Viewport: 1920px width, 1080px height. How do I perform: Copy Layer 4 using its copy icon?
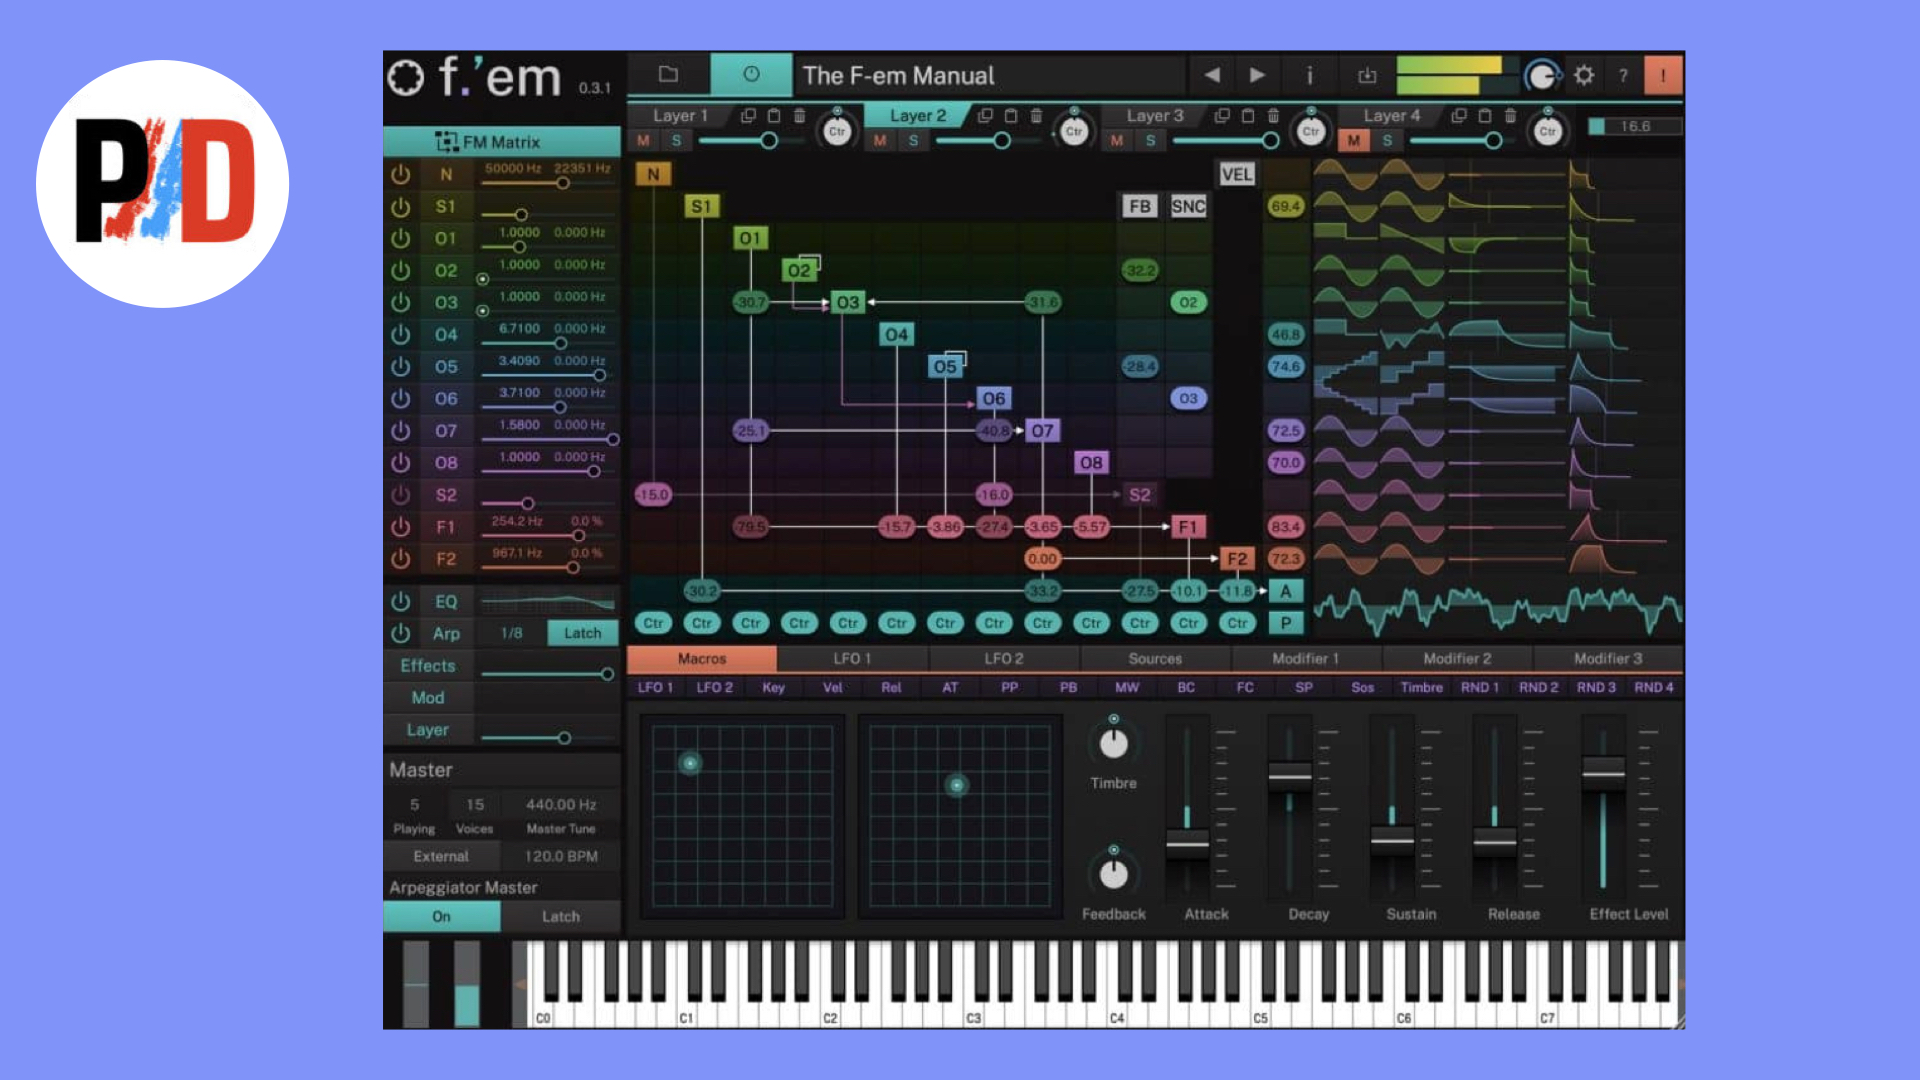[x=1458, y=115]
